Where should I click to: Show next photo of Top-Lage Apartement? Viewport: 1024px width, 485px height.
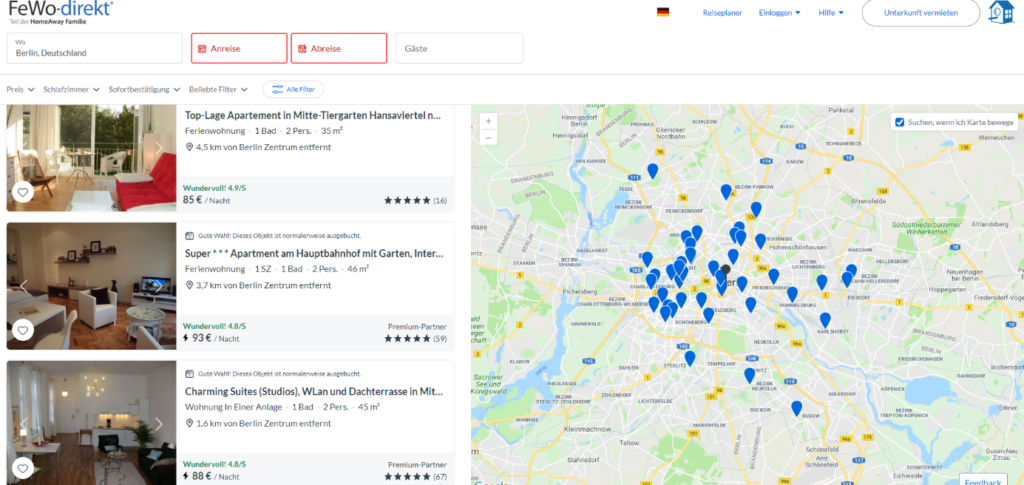coord(158,148)
